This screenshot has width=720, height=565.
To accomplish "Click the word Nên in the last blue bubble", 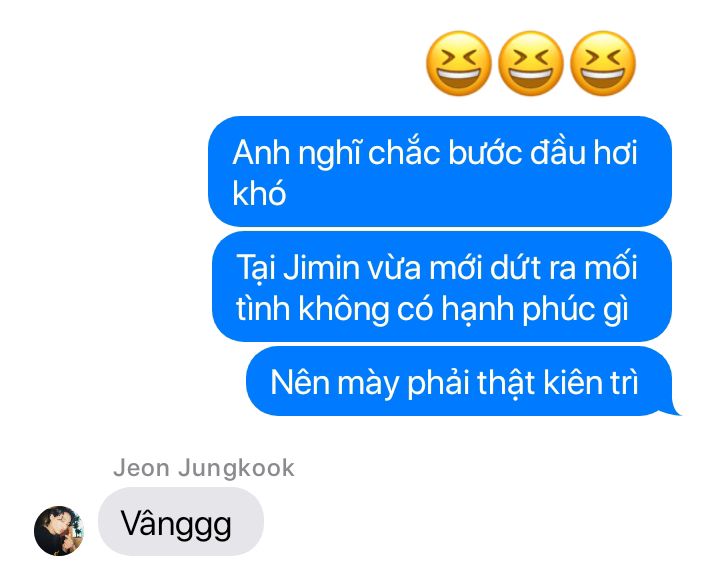I will pos(299,382).
